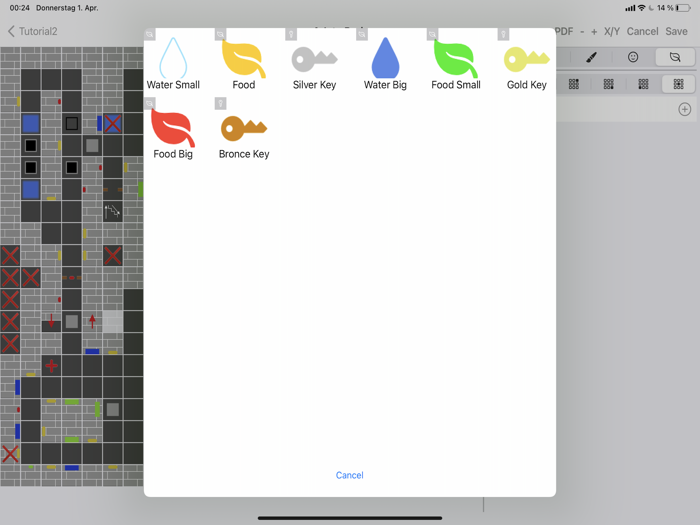Tap the circled plus add button
This screenshot has width=700, height=525.
[x=685, y=109]
